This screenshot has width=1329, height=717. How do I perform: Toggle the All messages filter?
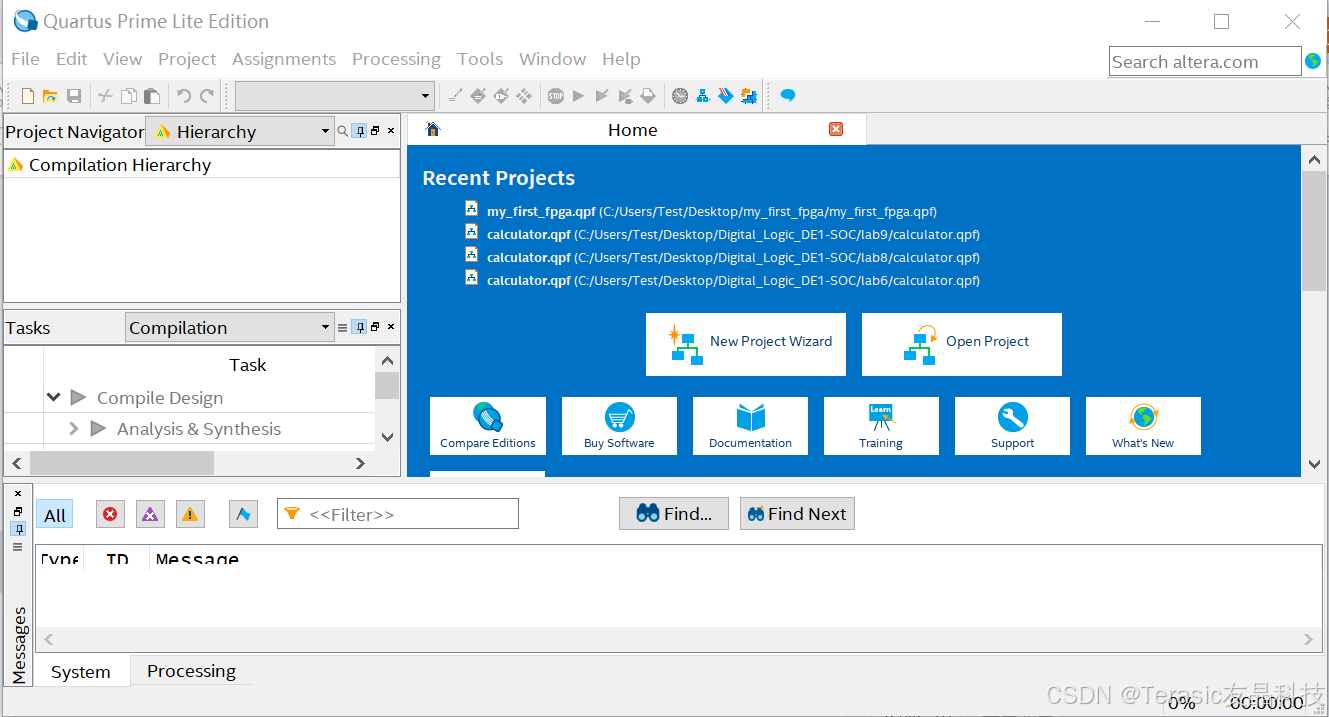55,515
